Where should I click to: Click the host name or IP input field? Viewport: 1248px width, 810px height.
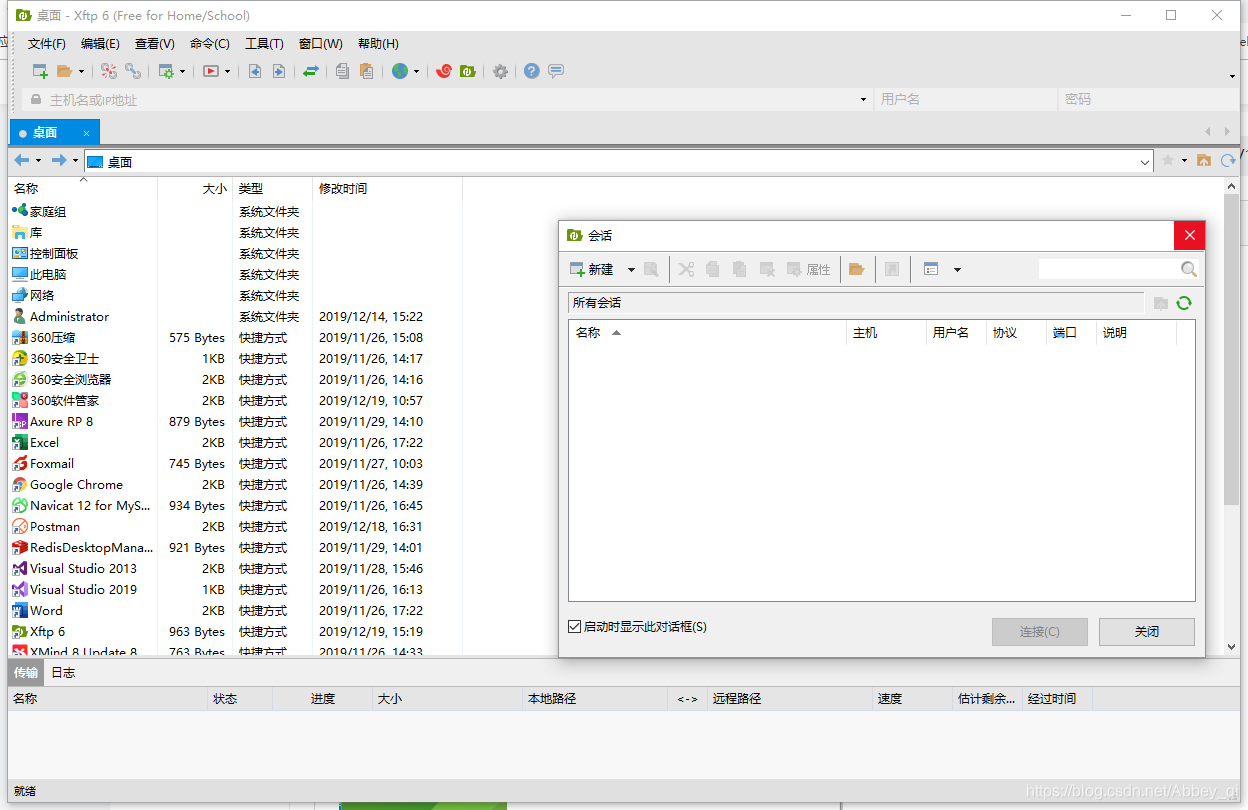point(448,100)
